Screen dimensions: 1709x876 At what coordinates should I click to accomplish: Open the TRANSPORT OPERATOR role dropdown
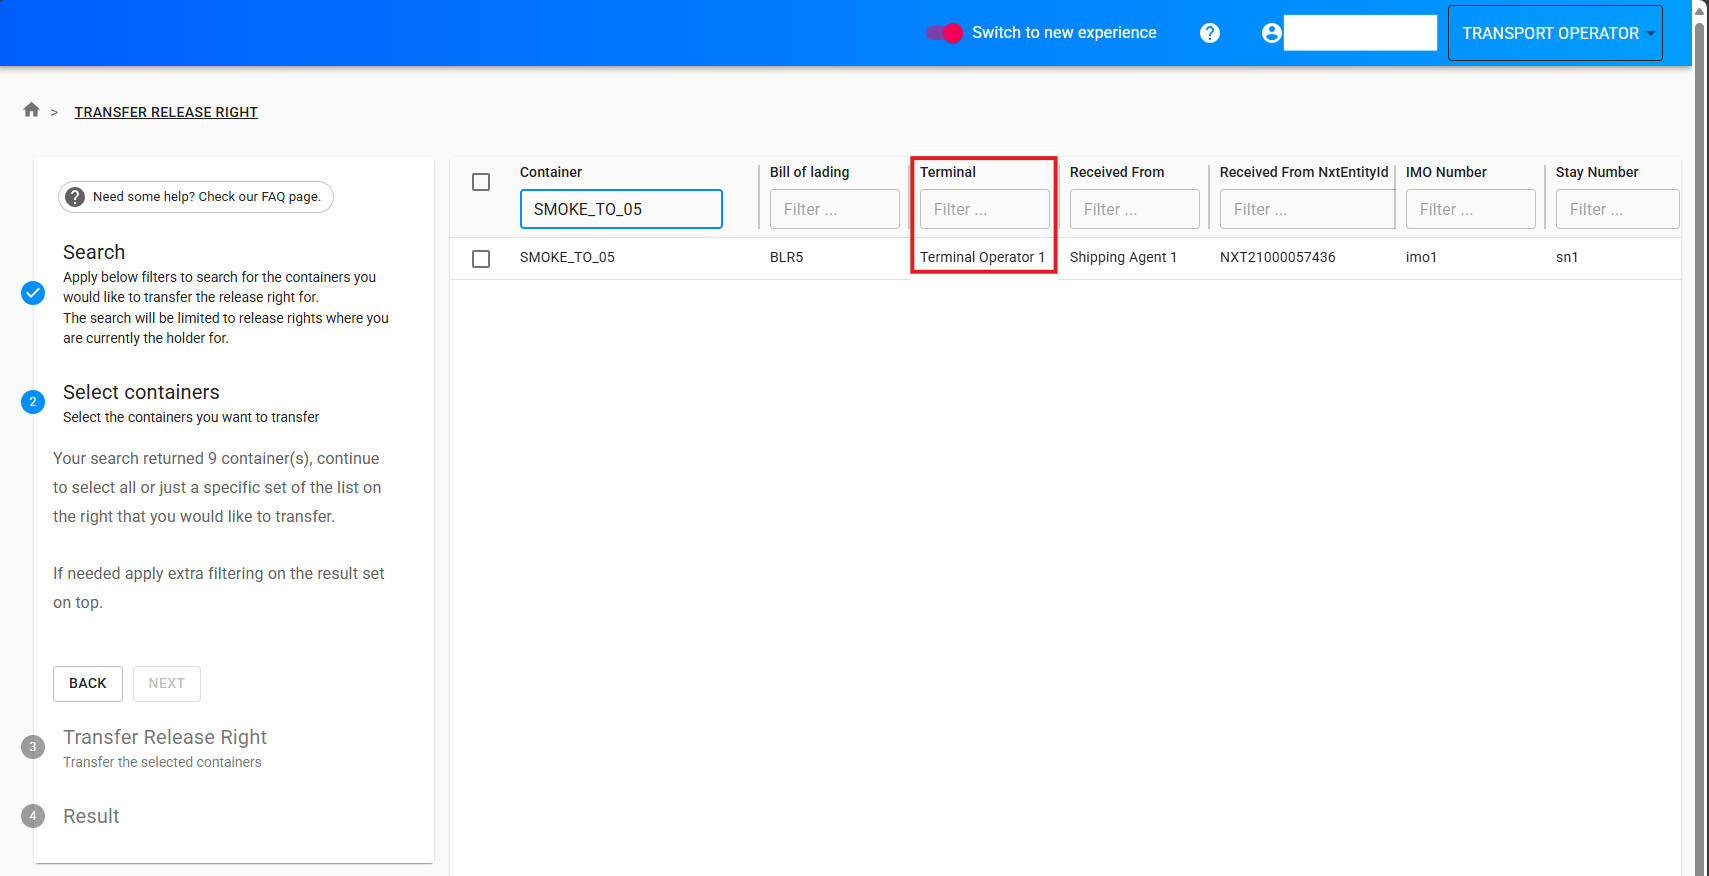pos(1554,33)
